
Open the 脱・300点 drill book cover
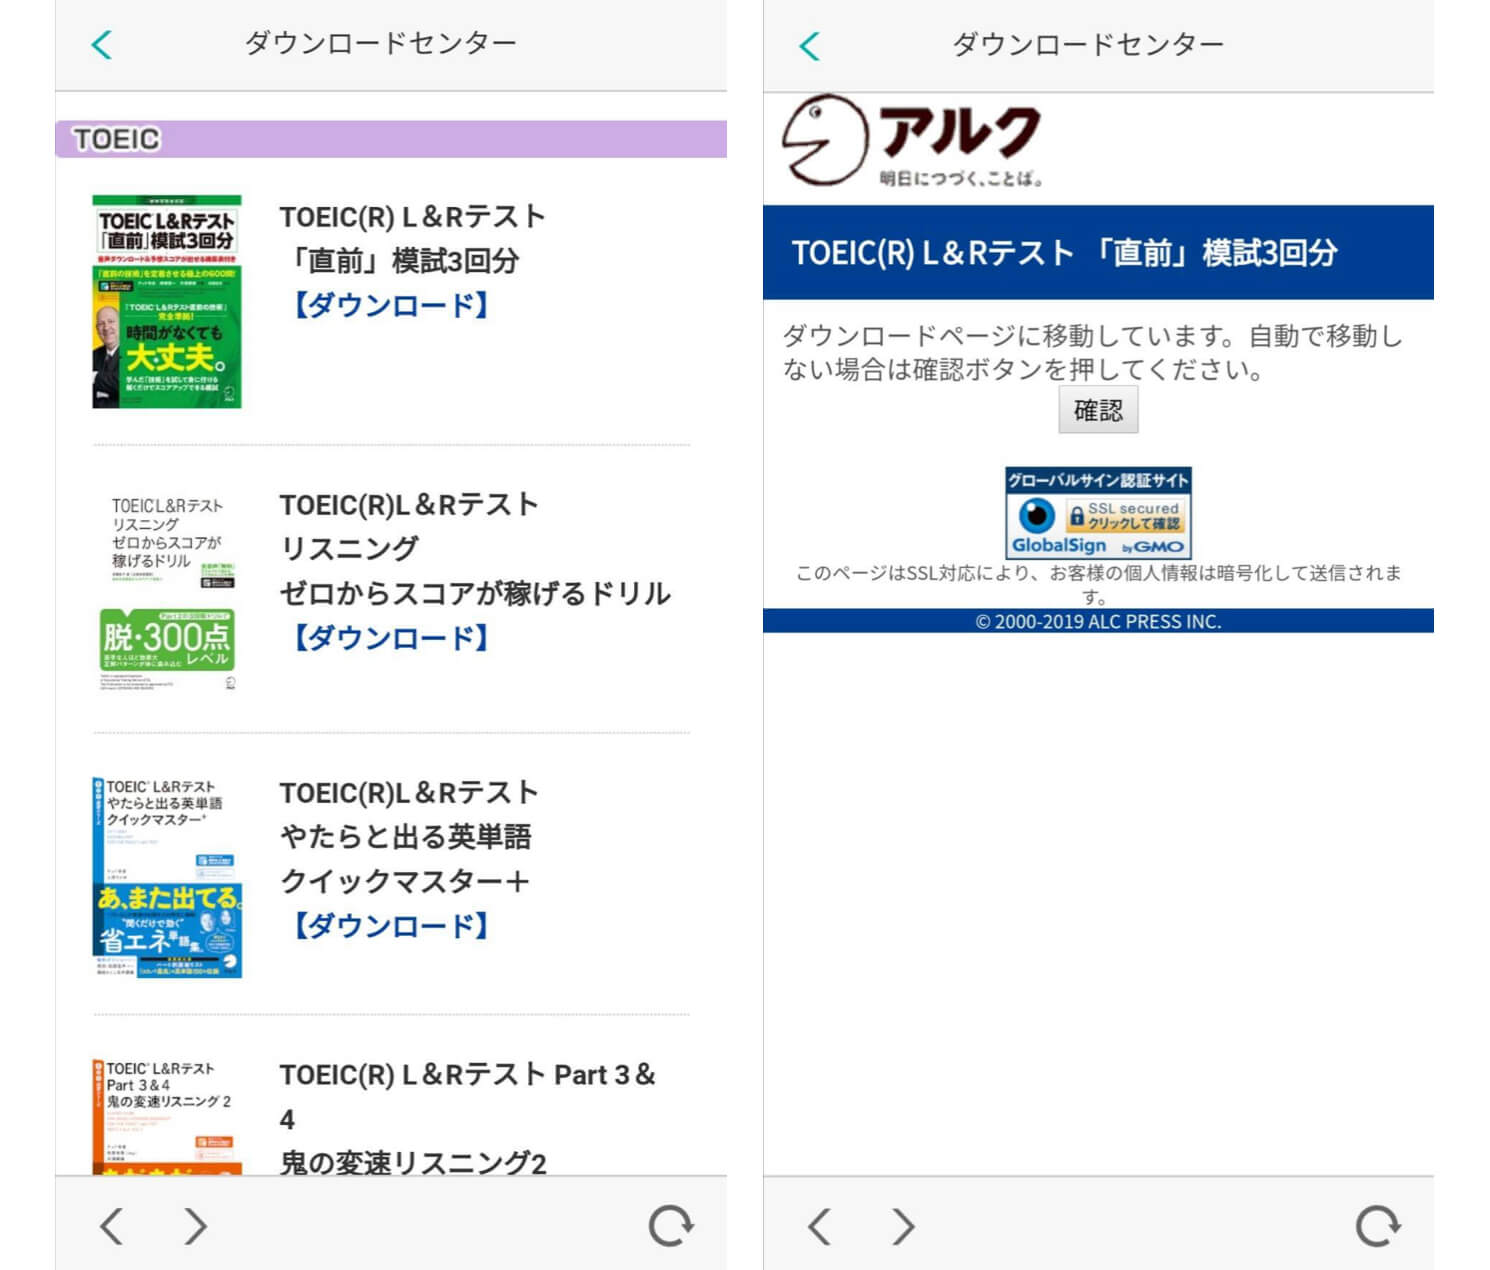coord(167,590)
